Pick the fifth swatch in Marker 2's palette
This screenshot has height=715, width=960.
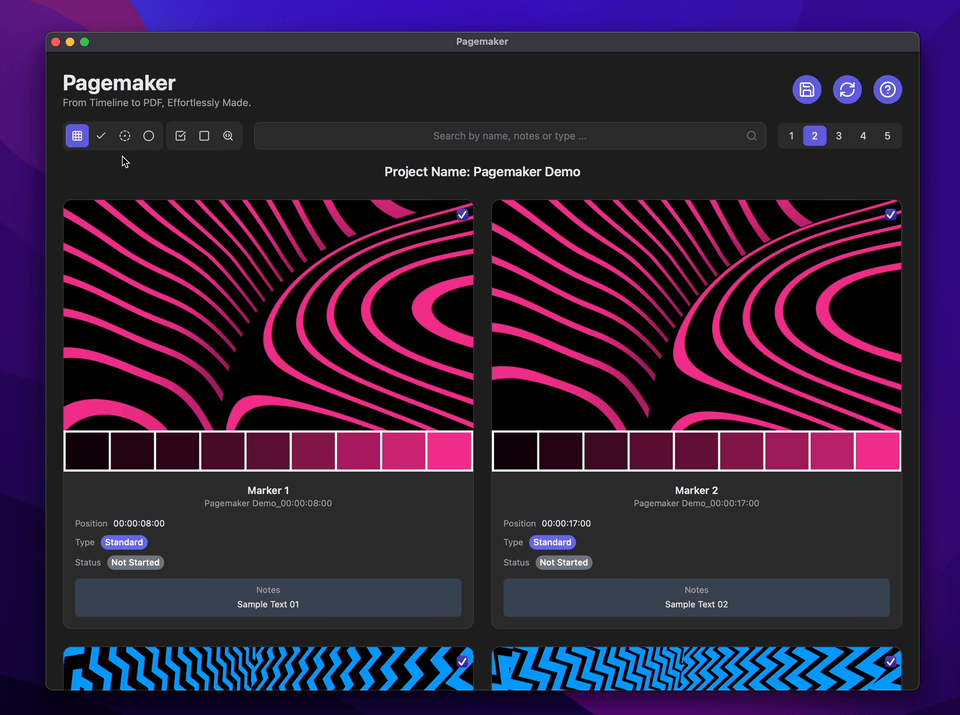[x=697, y=451]
